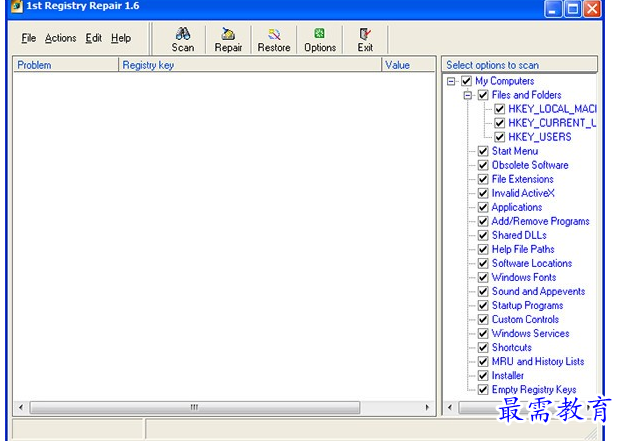The width and height of the screenshot is (620, 441).
Task: Select the Files and Folders label
Action: [527, 95]
